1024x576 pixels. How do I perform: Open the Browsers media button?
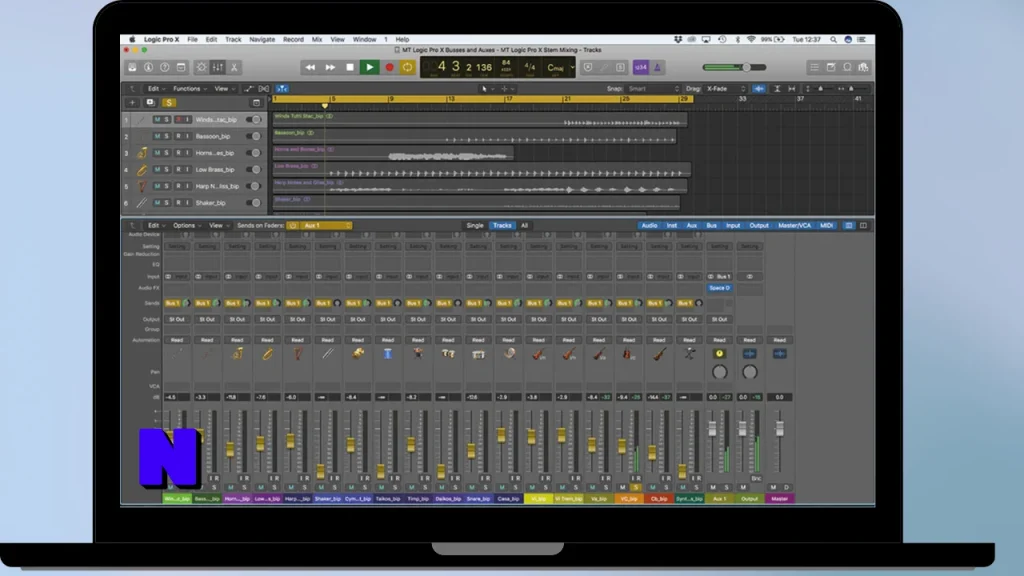[x=863, y=67]
